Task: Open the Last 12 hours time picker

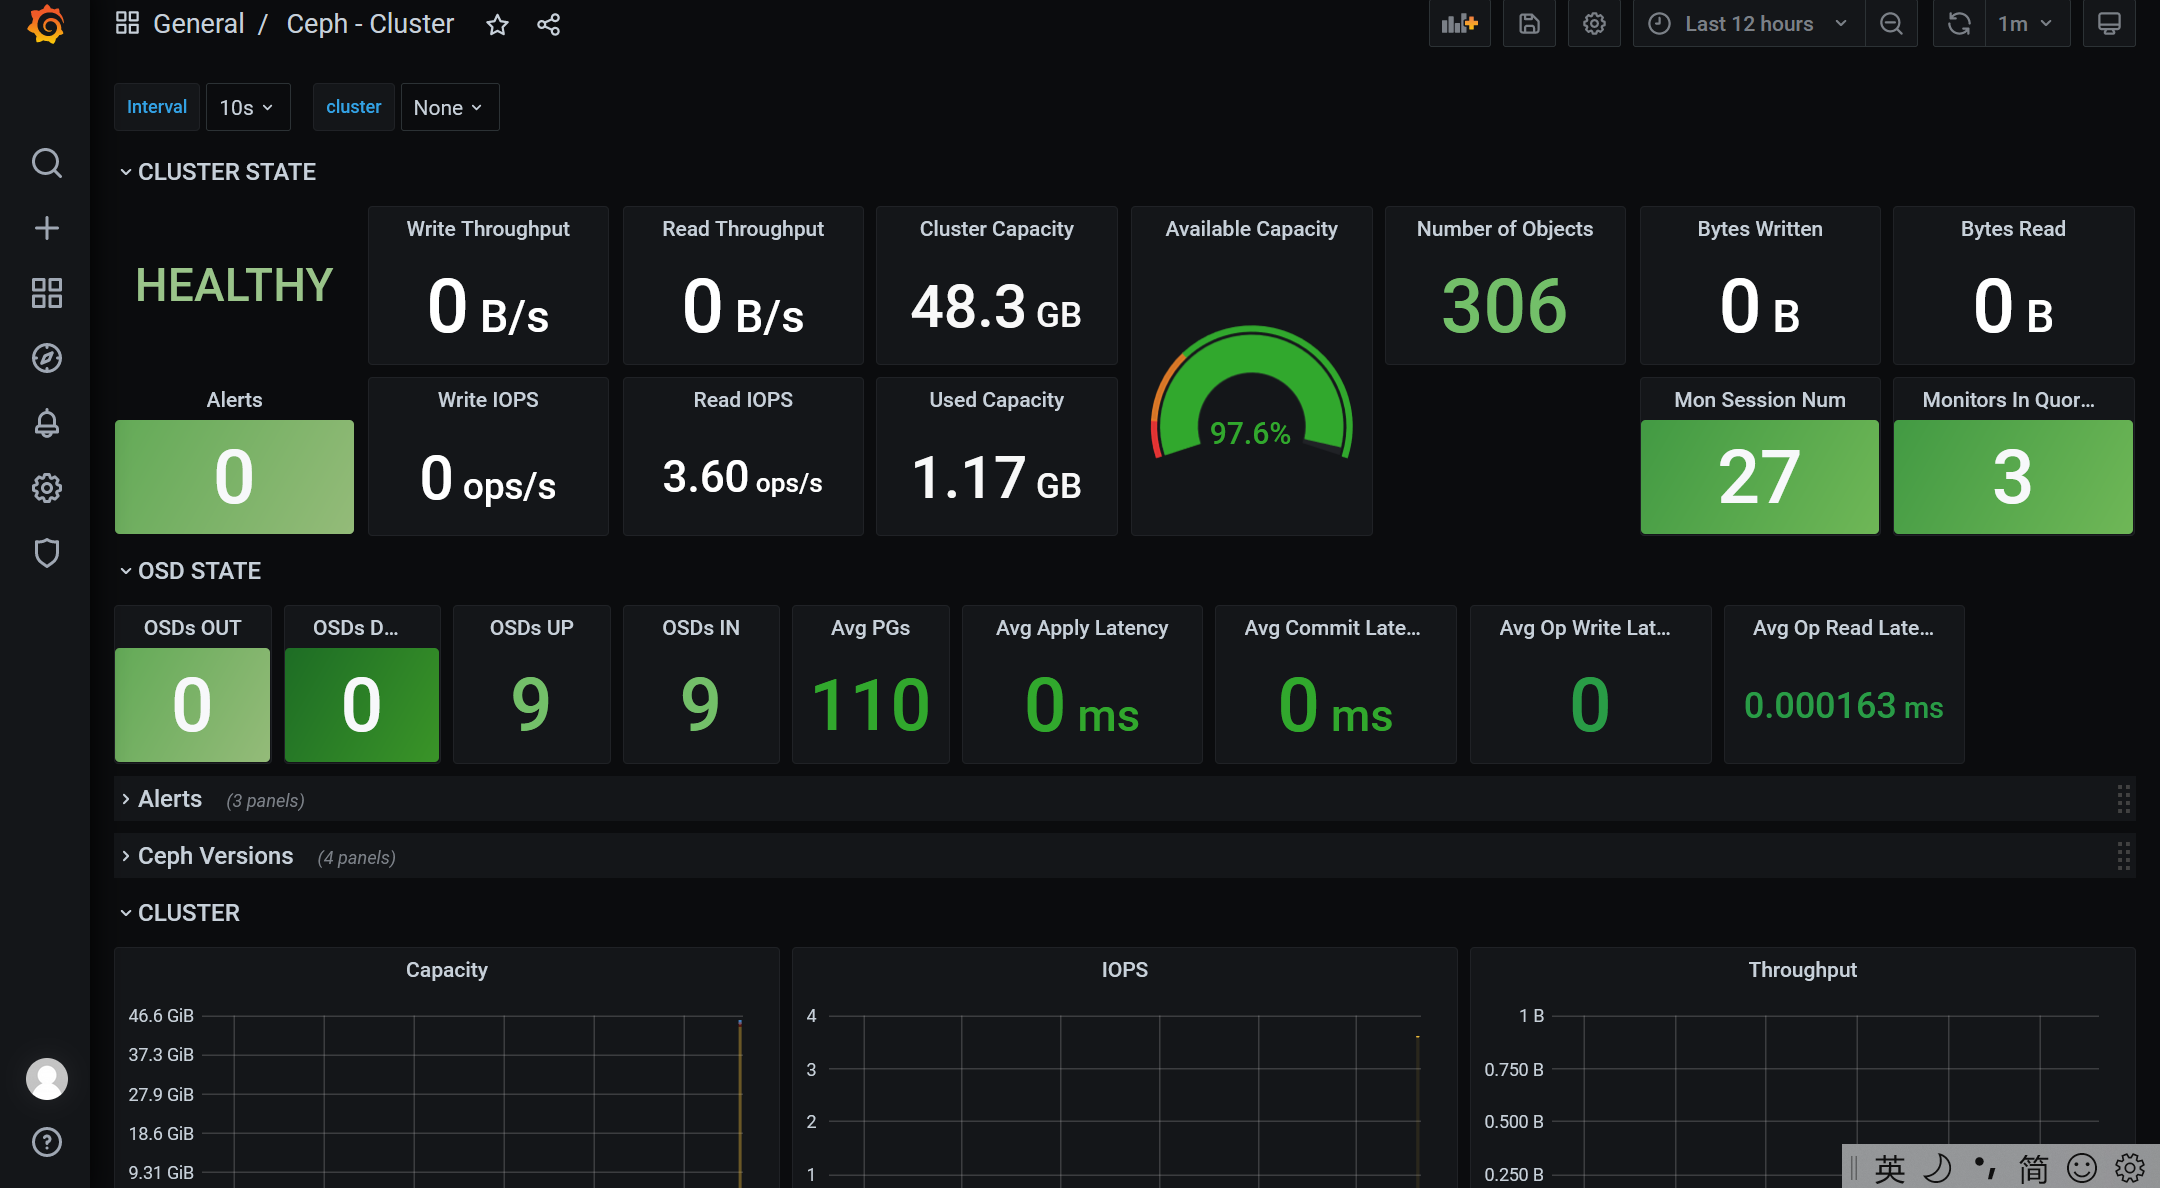Action: [x=1748, y=24]
